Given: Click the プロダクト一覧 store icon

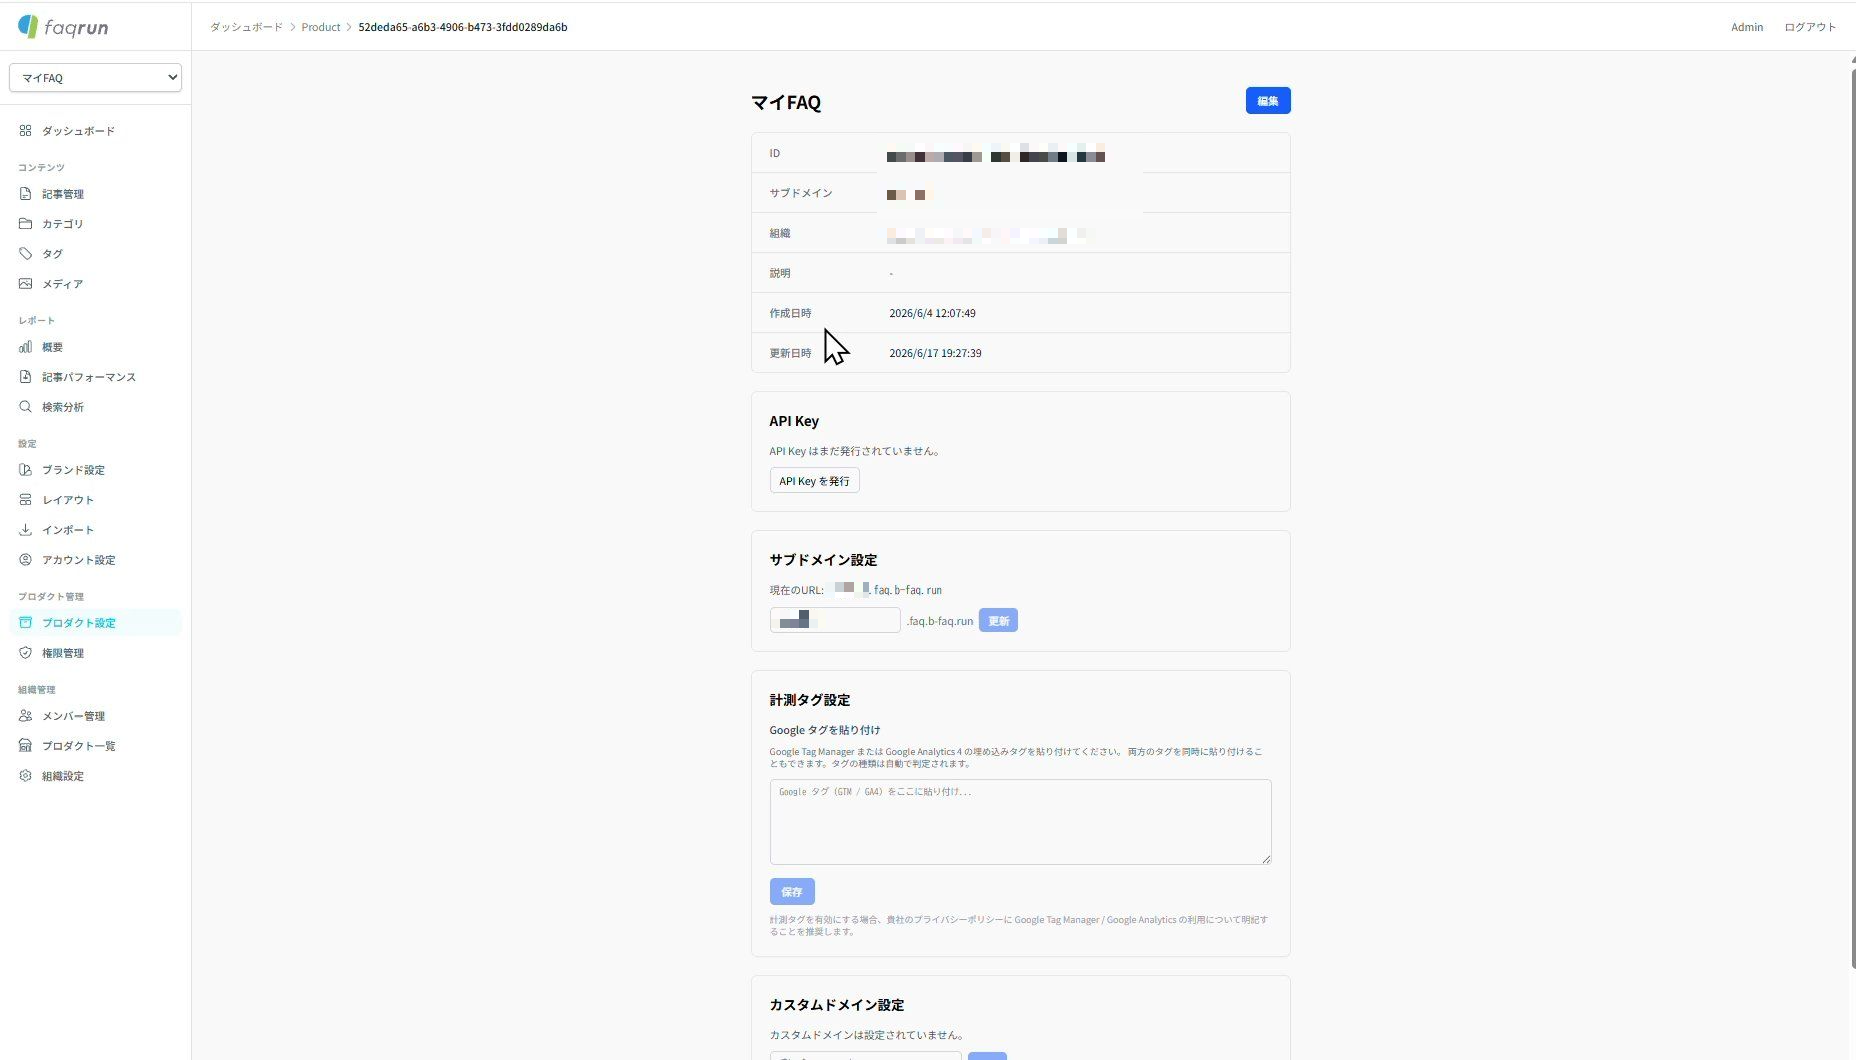Looking at the screenshot, I should 26,746.
